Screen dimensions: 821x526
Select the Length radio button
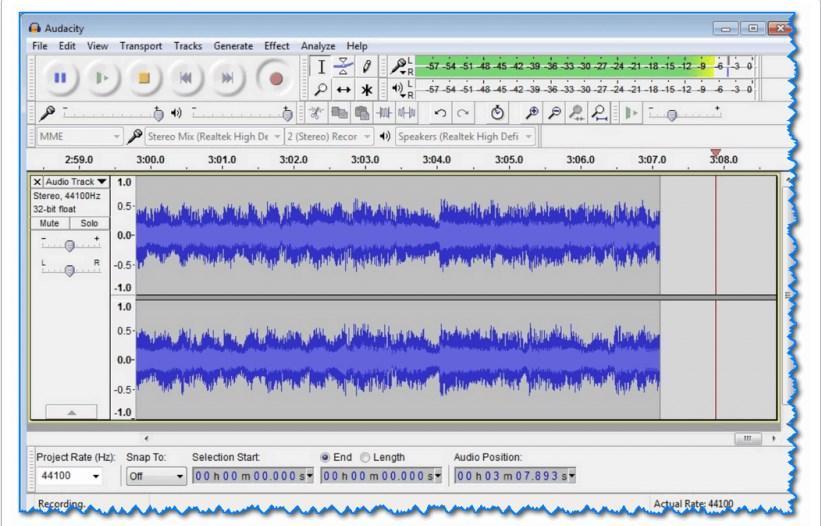coord(365,457)
